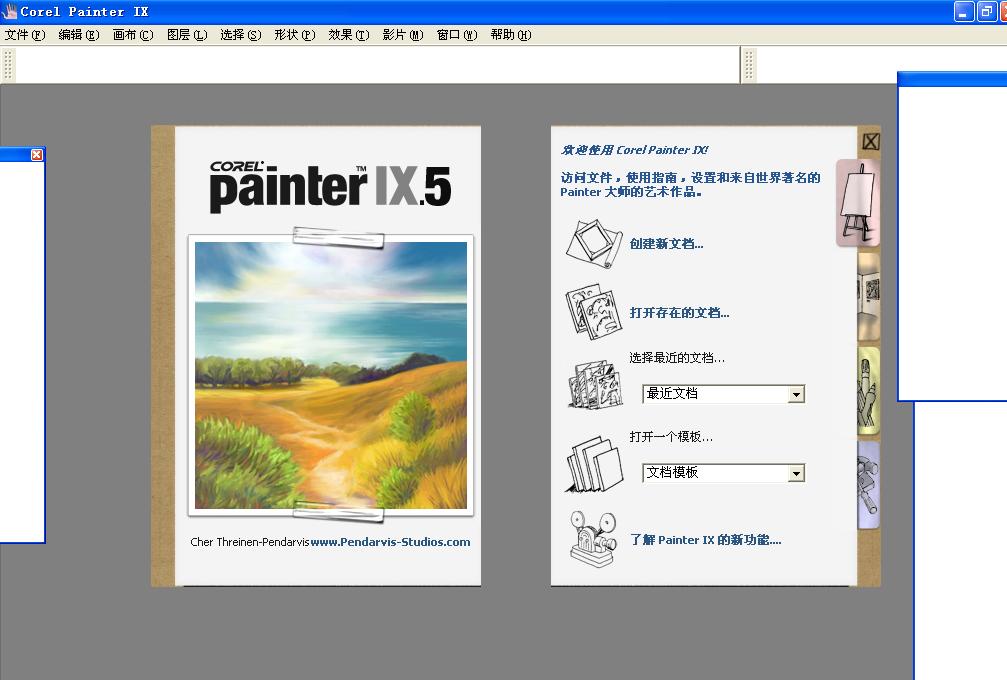Image resolution: width=1007 pixels, height=680 pixels.
Task: Open the 文件(F) menu
Action: click(x=25, y=35)
